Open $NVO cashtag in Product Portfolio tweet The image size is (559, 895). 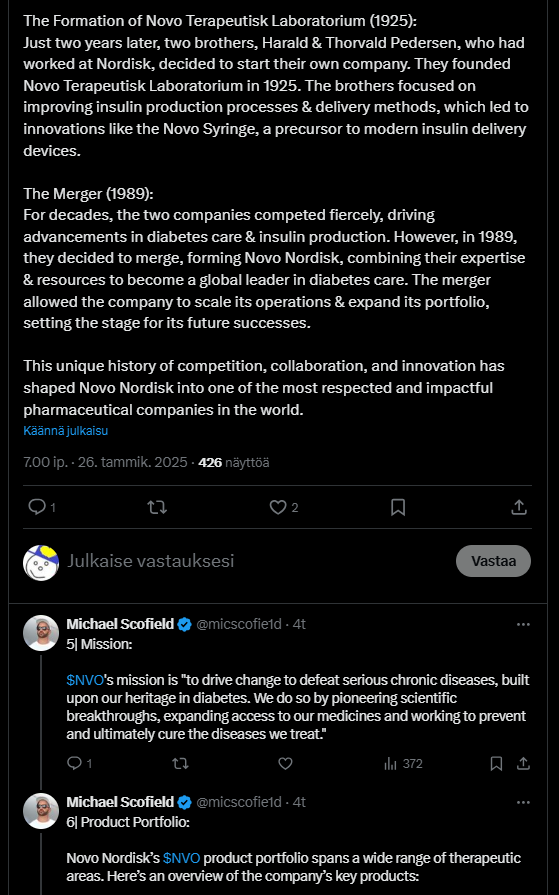[182, 858]
